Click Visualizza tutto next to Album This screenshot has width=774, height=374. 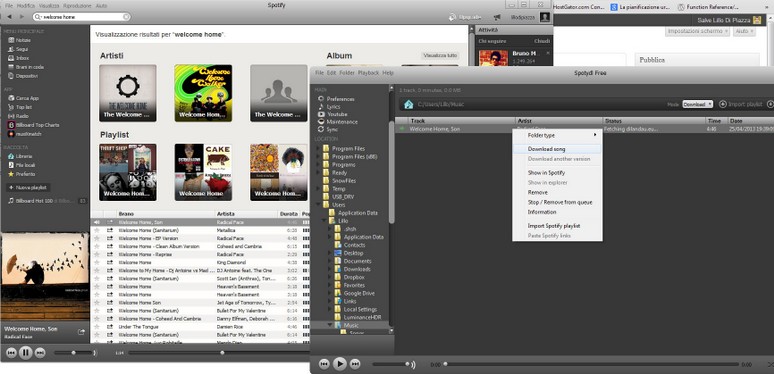(440, 55)
